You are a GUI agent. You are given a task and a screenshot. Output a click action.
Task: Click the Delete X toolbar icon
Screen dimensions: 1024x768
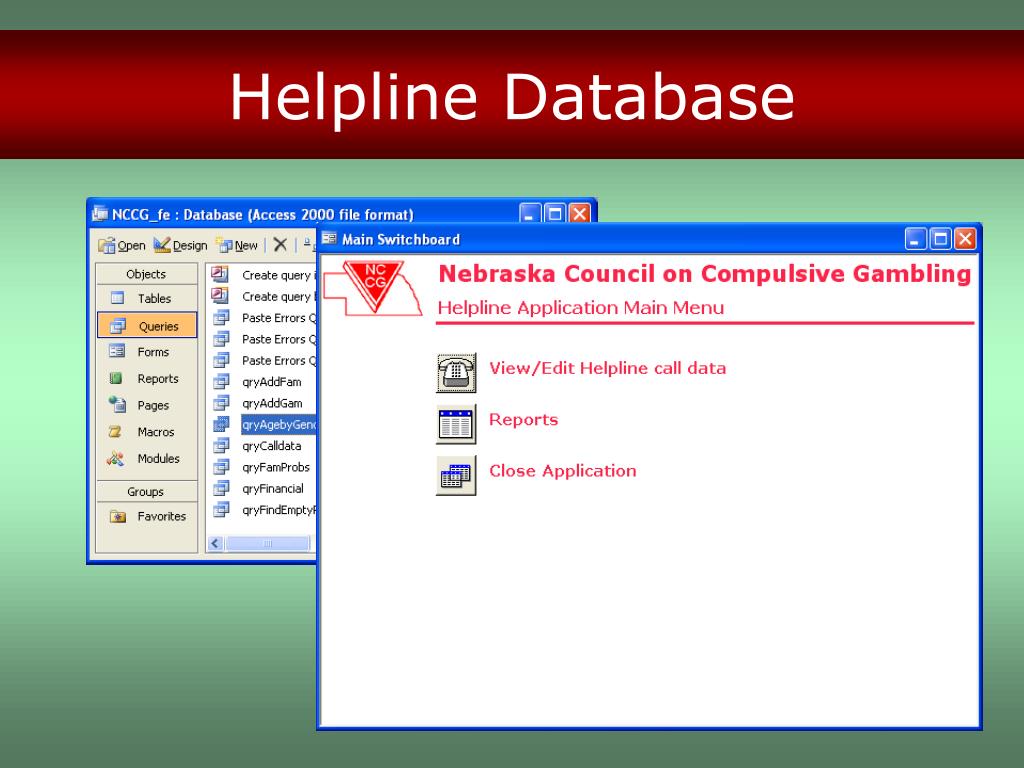(x=280, y=245)
